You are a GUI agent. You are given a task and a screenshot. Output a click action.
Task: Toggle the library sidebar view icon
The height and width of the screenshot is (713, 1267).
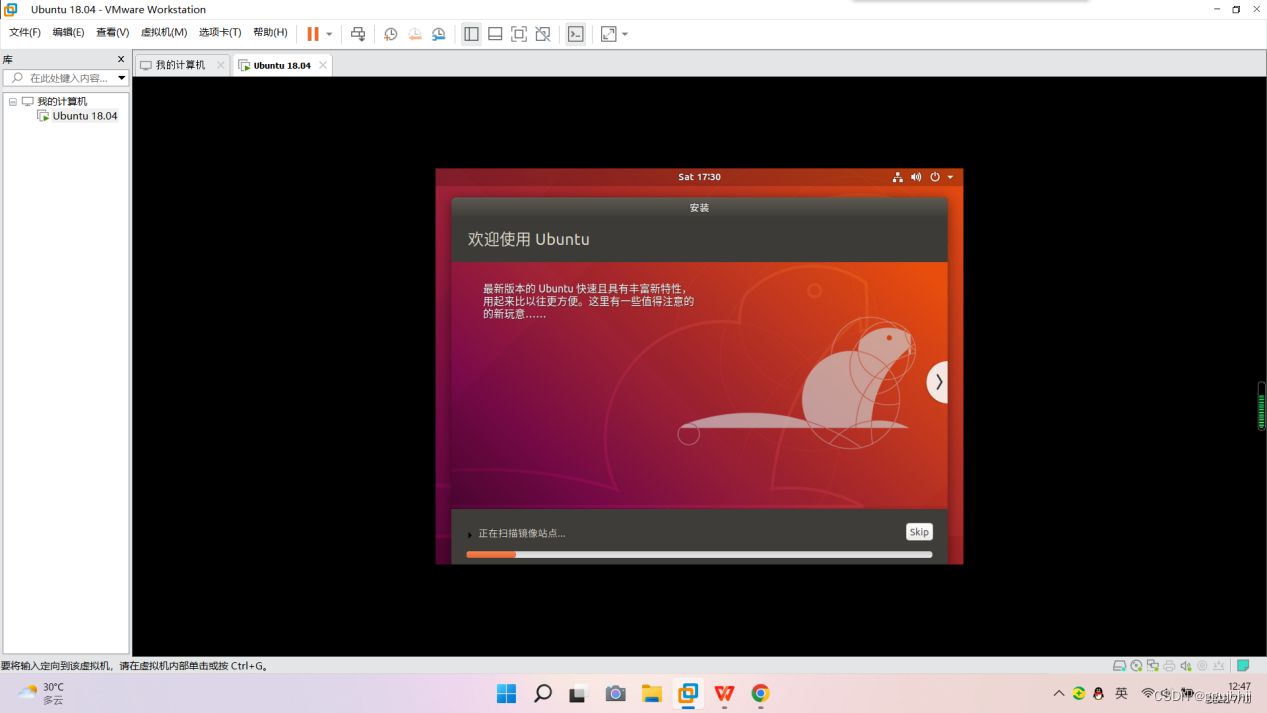[471, 34]
